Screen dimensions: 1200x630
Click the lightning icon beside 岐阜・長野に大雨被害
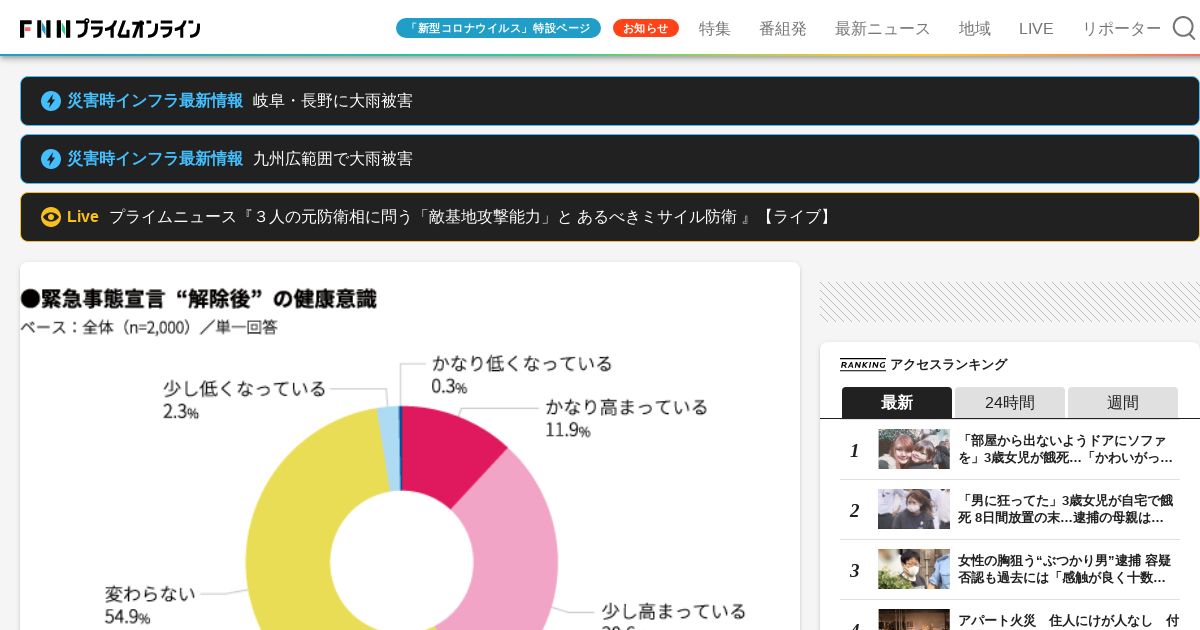pos(51,101)
